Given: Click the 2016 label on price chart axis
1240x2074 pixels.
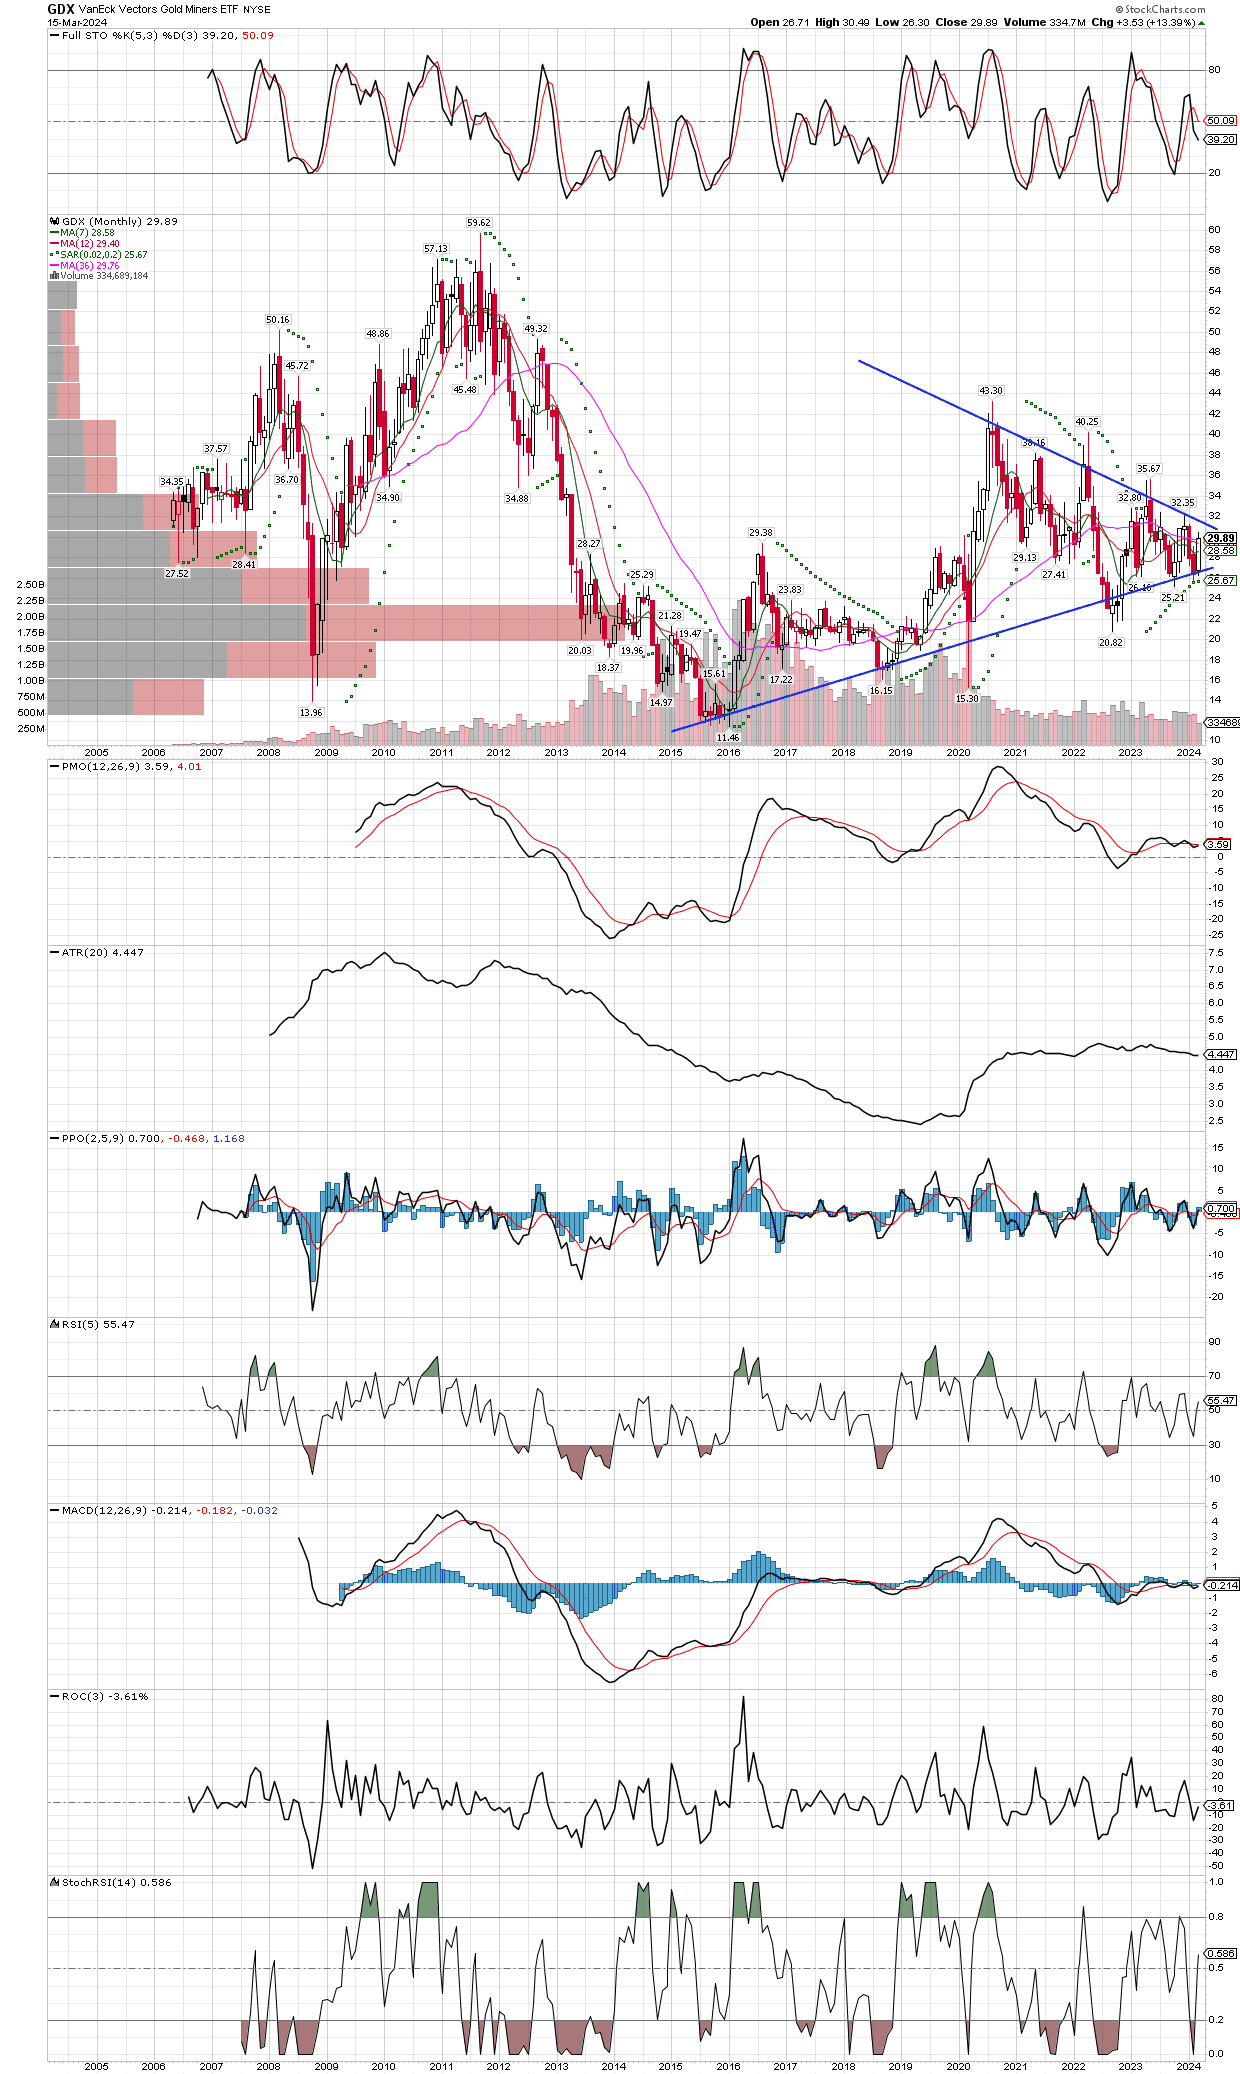Looking at the screenshot, I should (728, 753).
